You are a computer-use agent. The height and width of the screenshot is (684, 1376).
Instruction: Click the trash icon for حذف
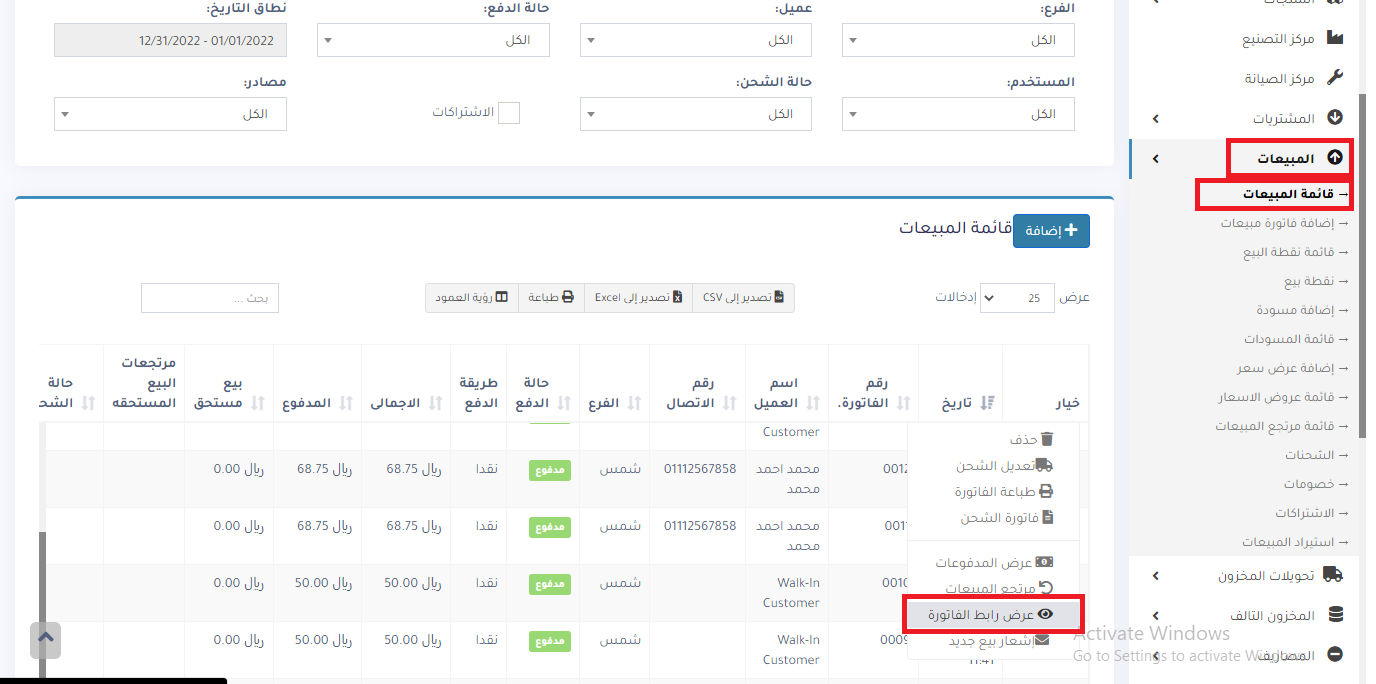pos(1047,439)
